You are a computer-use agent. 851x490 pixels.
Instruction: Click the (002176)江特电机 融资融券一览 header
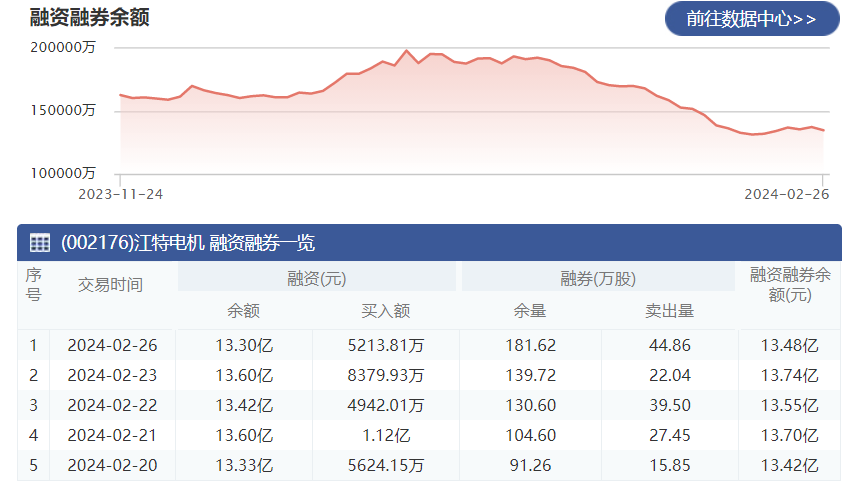[188, 242]
